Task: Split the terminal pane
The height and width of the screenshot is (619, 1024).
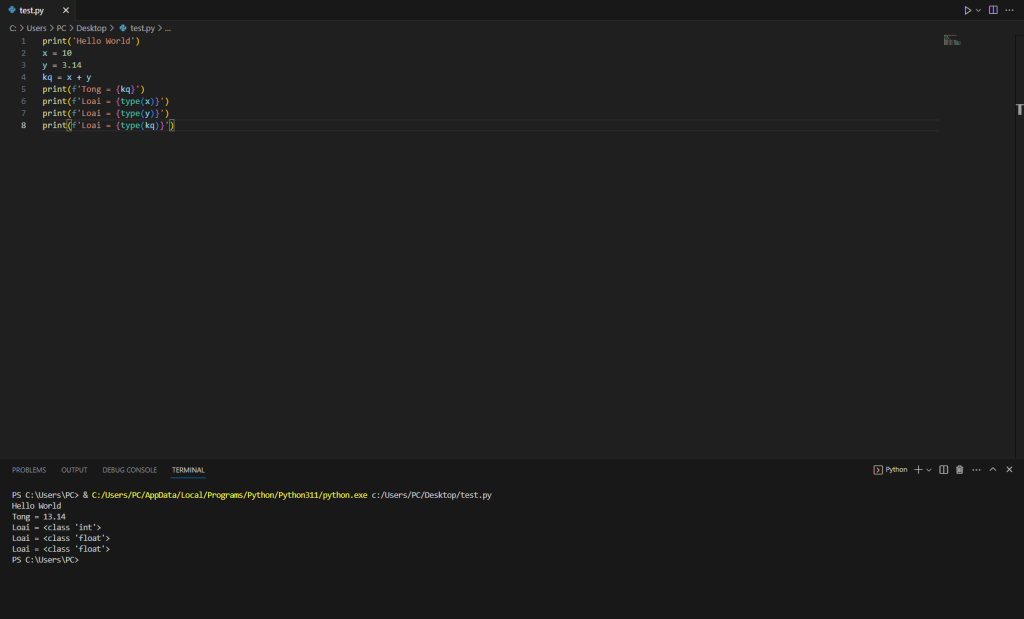Action: pos(944,469)
